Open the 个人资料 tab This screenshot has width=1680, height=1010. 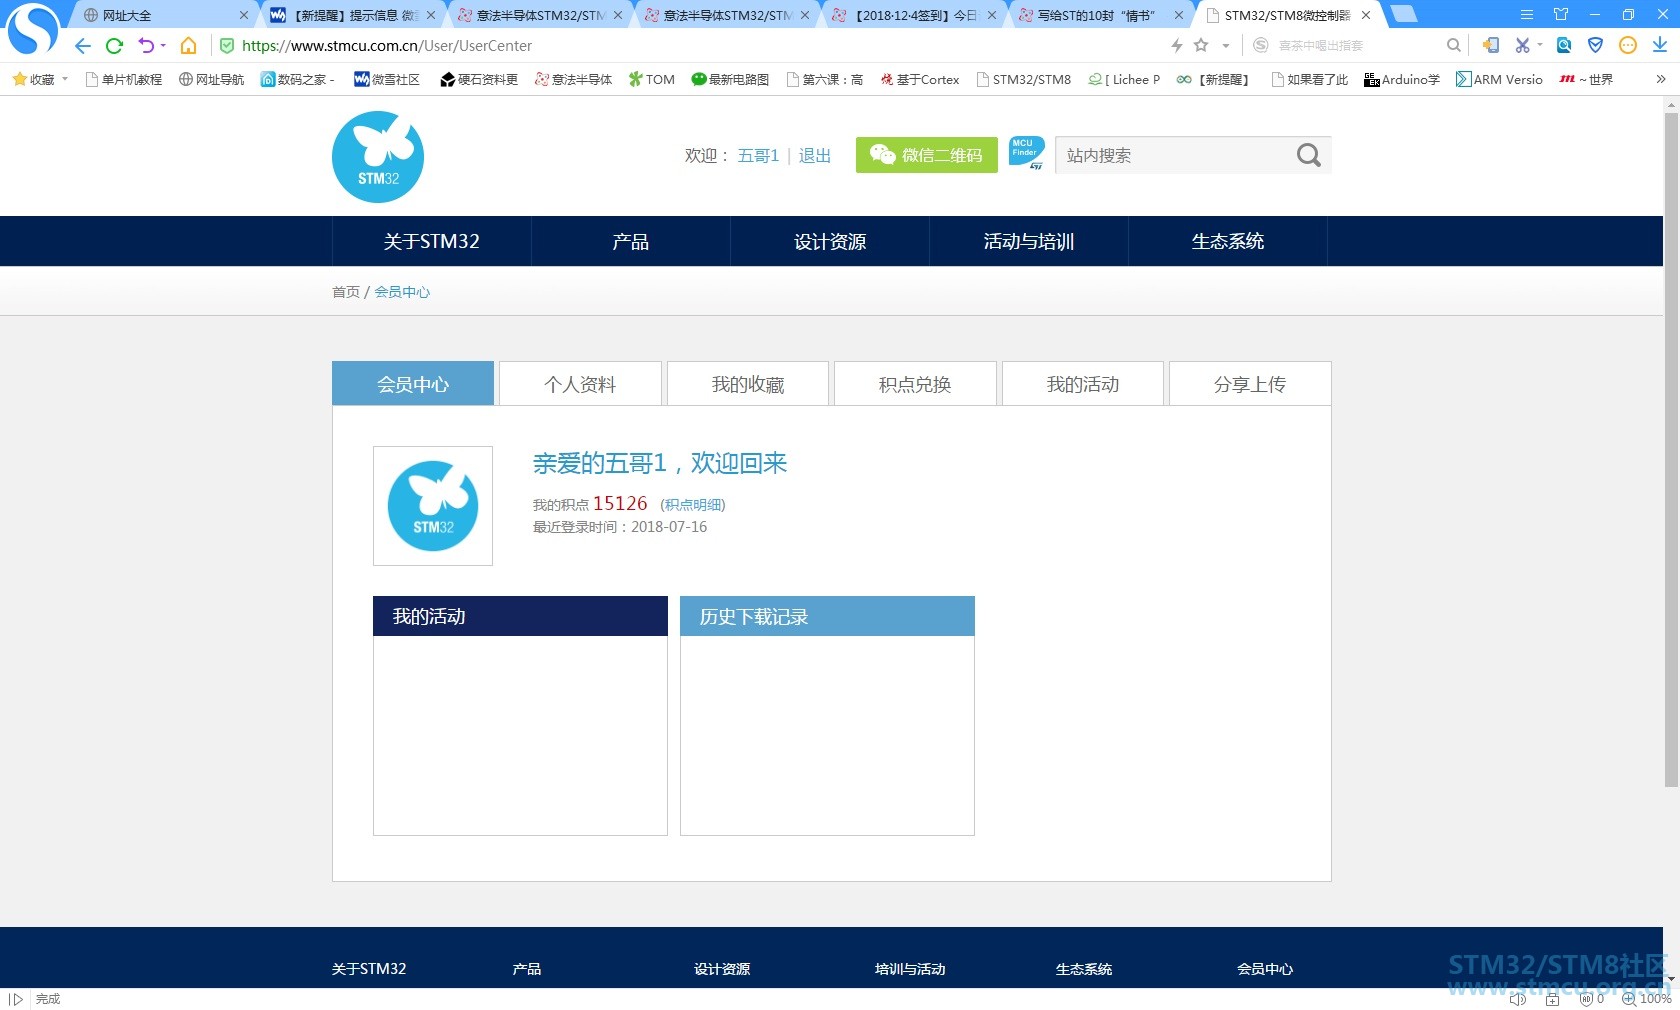[x=580, y=384]
